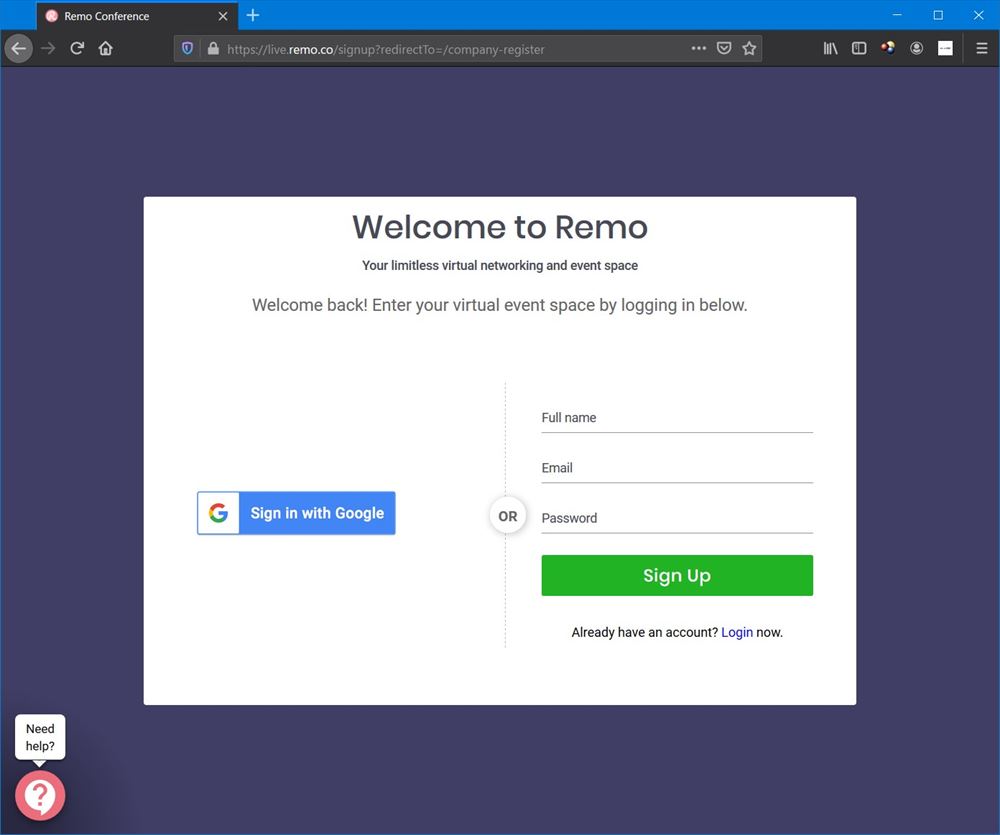
Task: Open the pink help question mark button
Action: tap(40, 795)
